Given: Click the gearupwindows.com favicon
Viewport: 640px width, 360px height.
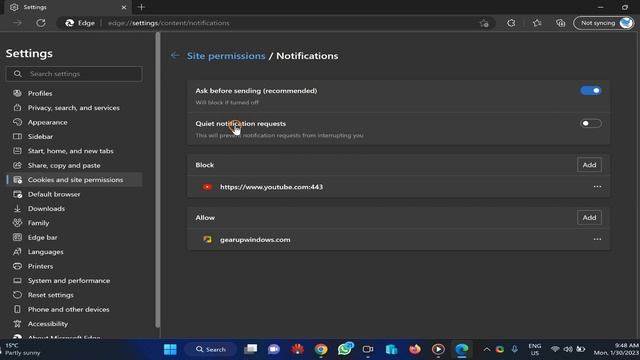Looking at the screenshot, I should pyautogui.click(x=207, y=240).
